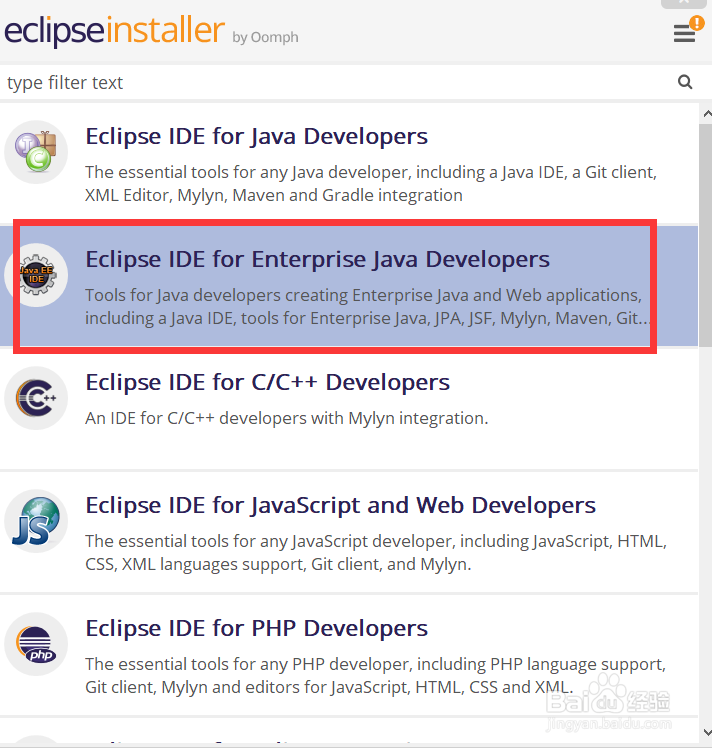Viewport: 712px width, 749px height.
Task: Select Eclipse IDE for PHP Developers
Action: (349, 655)
